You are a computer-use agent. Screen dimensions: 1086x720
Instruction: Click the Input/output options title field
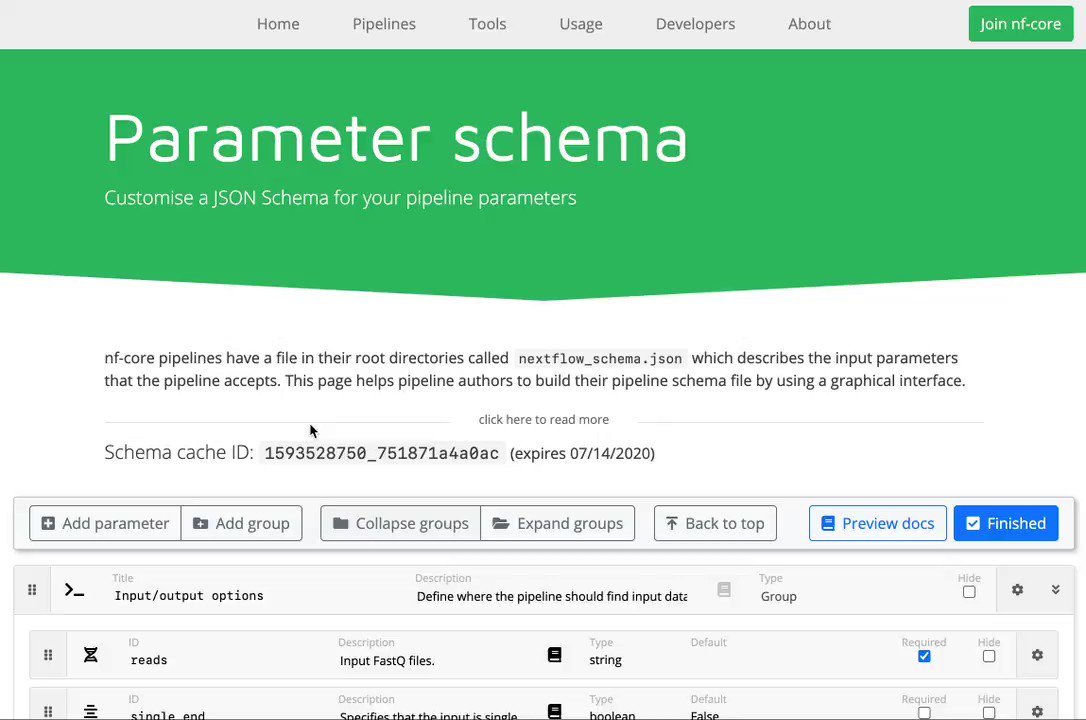(x=260, y=595)
